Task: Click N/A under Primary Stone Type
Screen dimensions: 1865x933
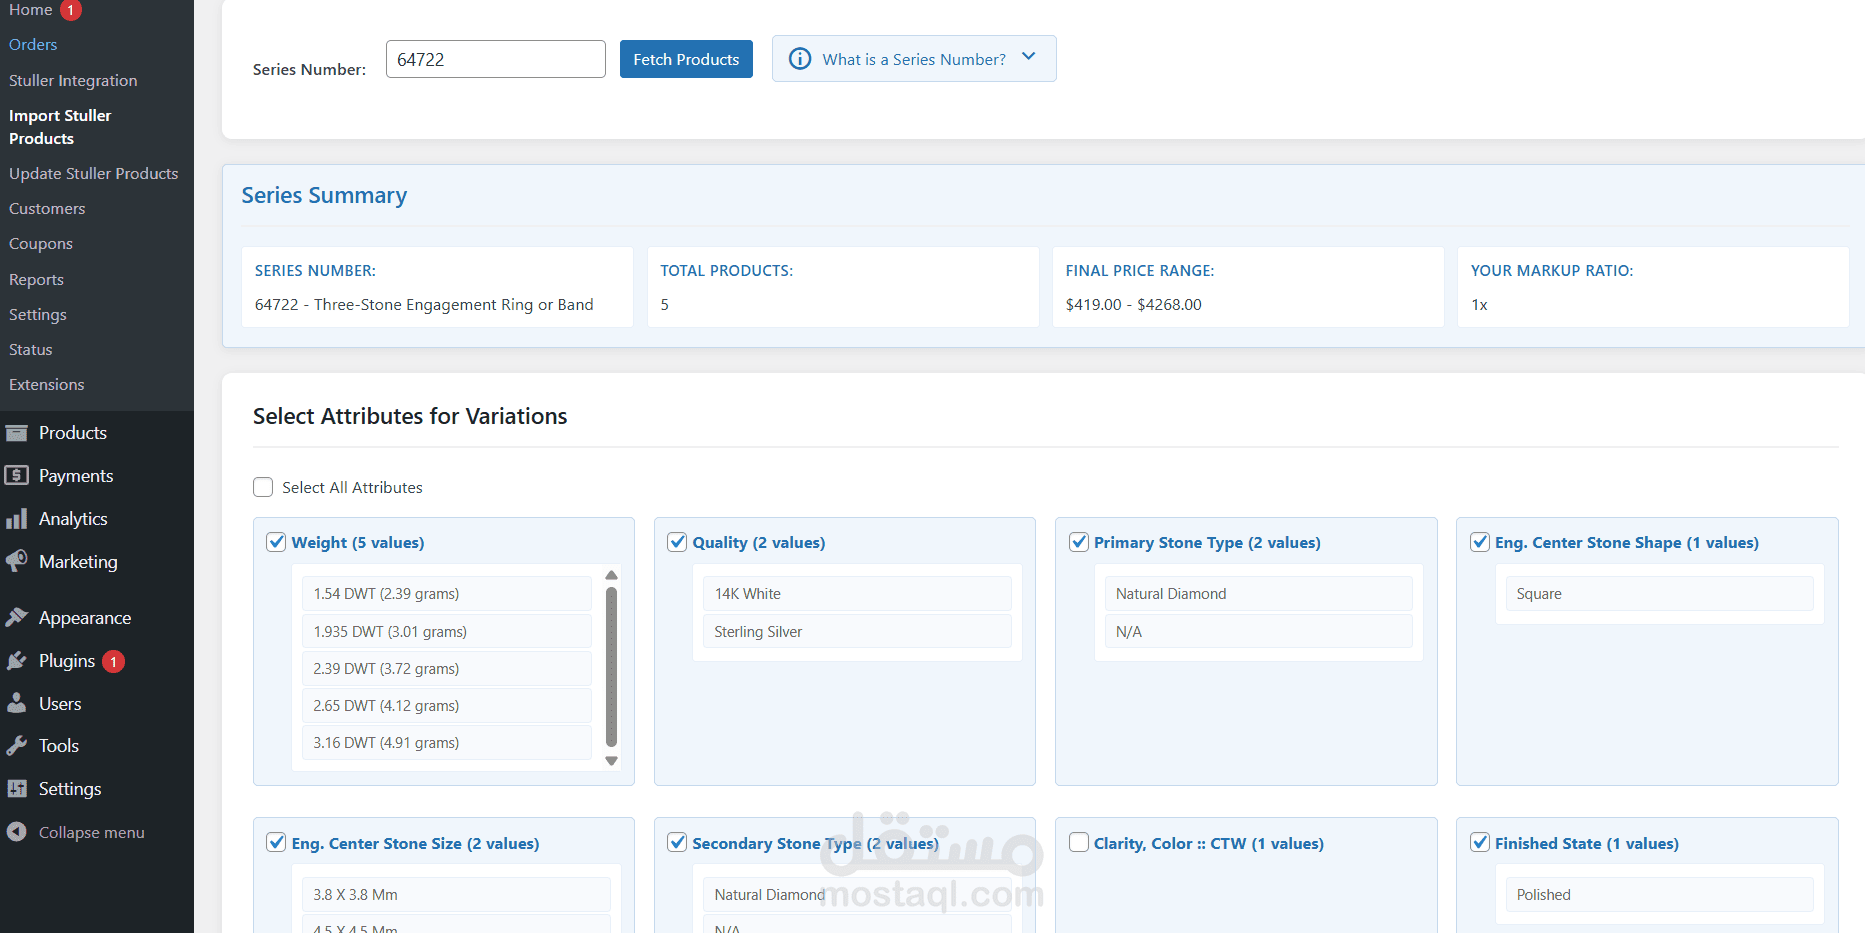Action: coord(1258,632)
